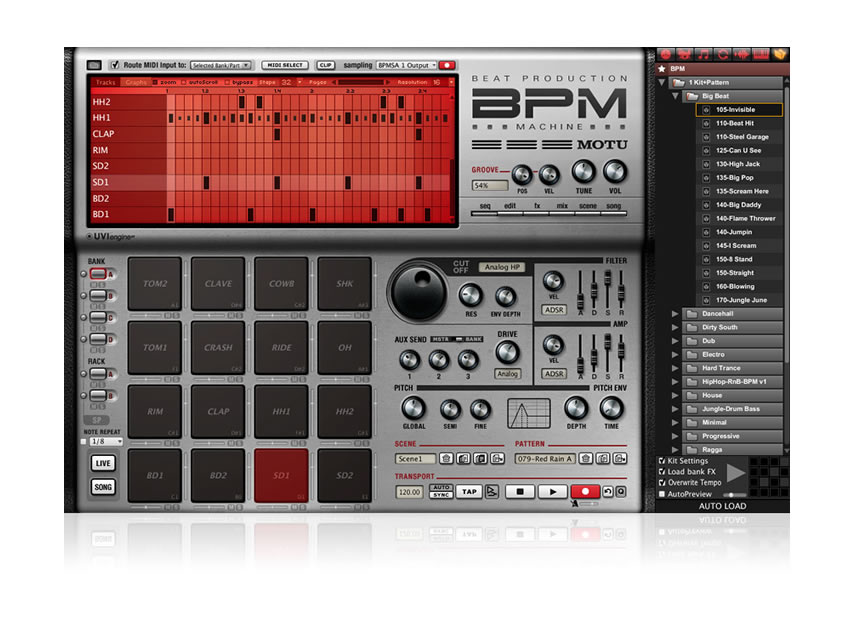
Task: Open the keyboard icon browser tab
Action: coord(760,53)
